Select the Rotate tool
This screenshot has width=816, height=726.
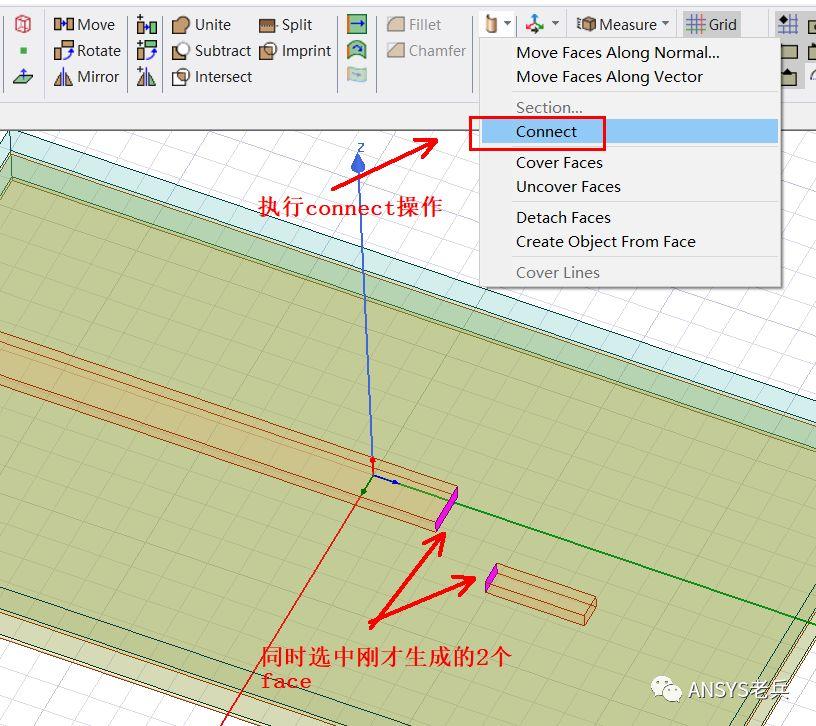[87, 50]
